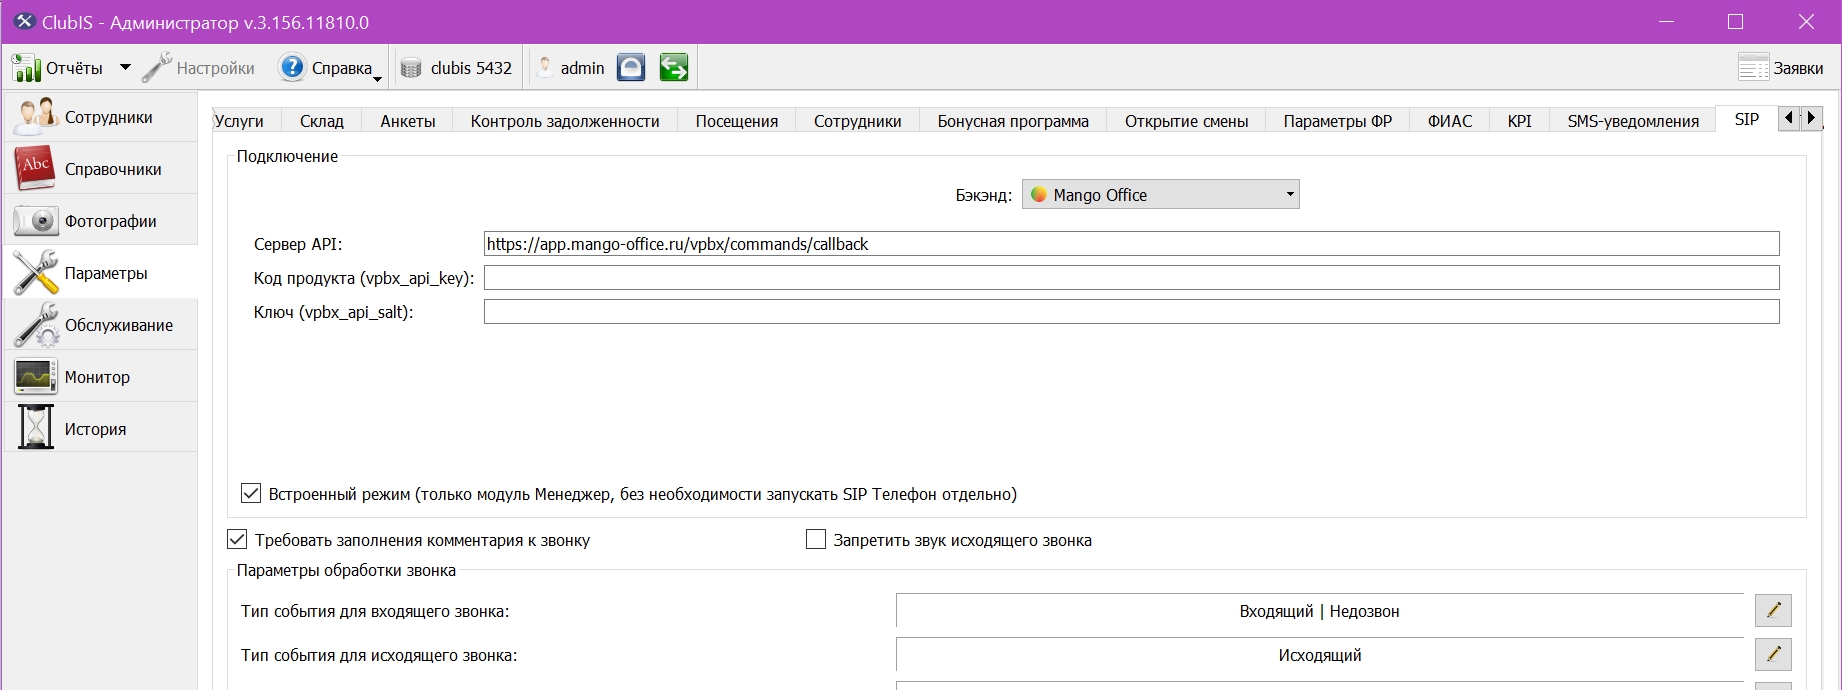Screen dimensions: 1842x690
Task: Open История hourglass section
Action: [101, 429]
